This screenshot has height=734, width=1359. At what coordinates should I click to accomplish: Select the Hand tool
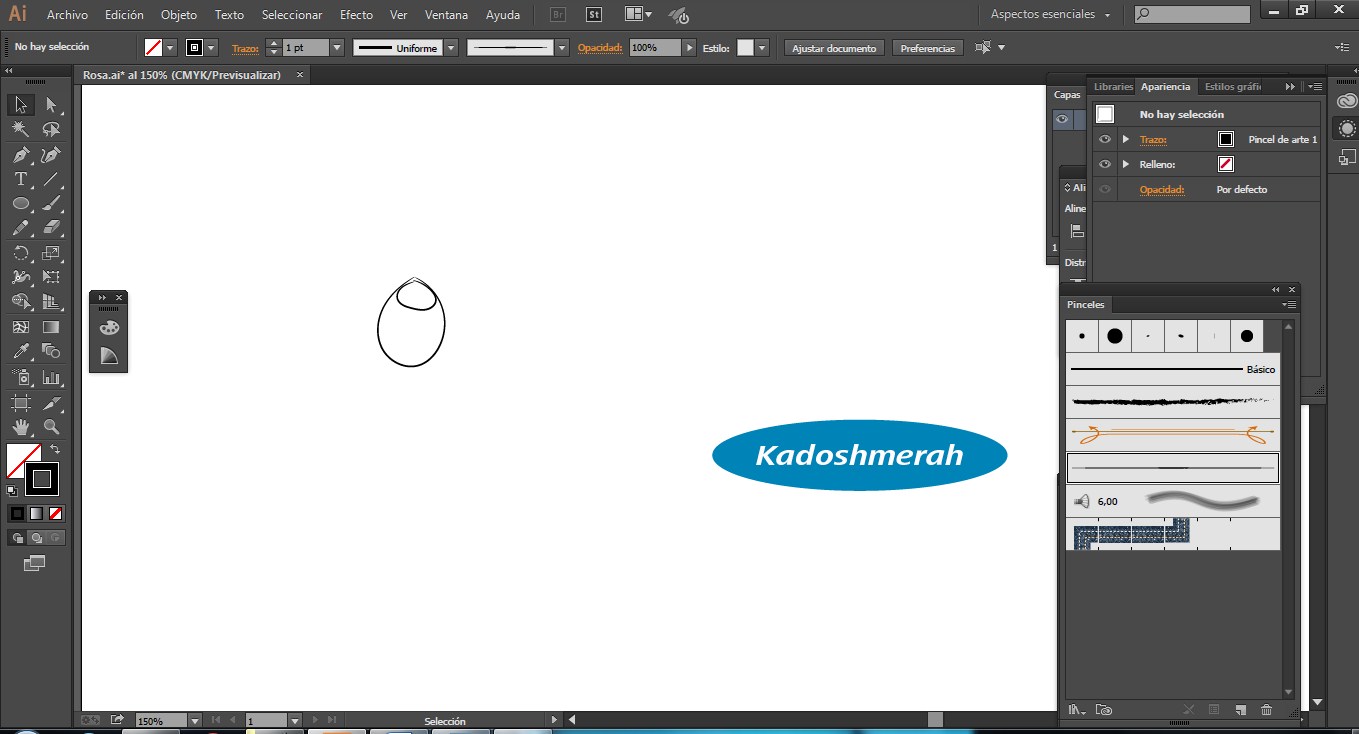[20, 427]
